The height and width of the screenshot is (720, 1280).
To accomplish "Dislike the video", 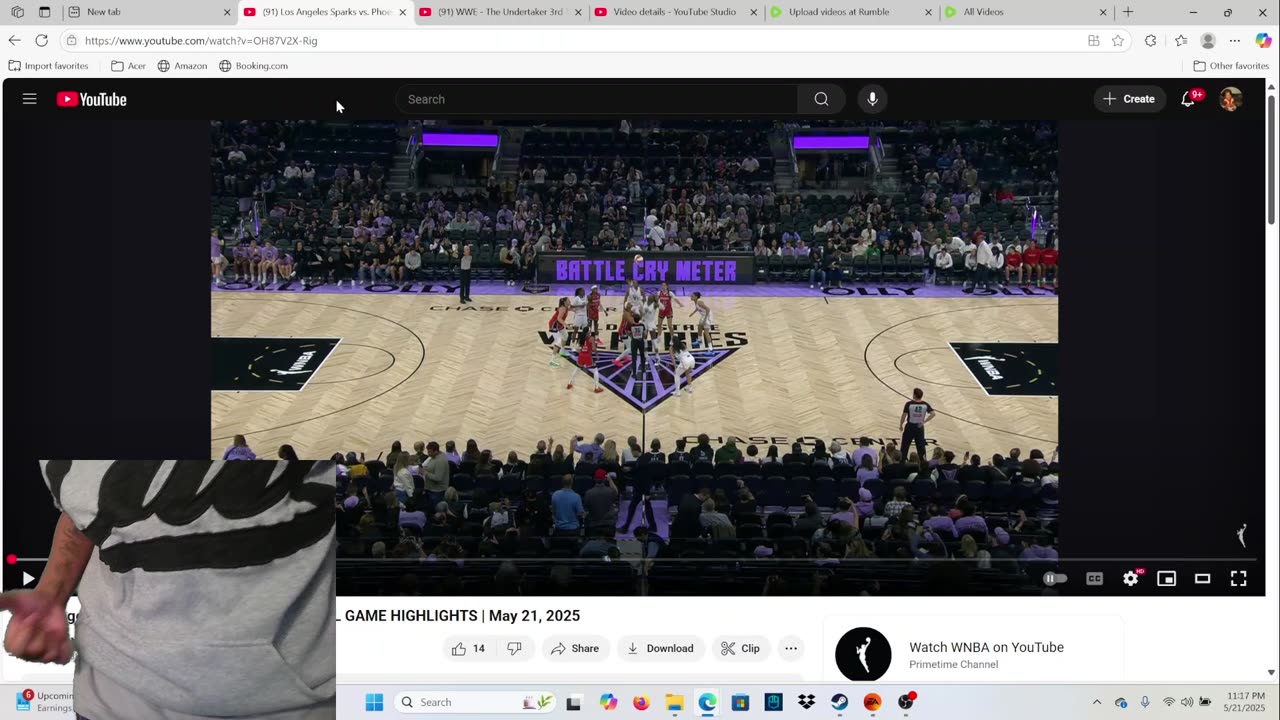I will (x=514, y=648).
